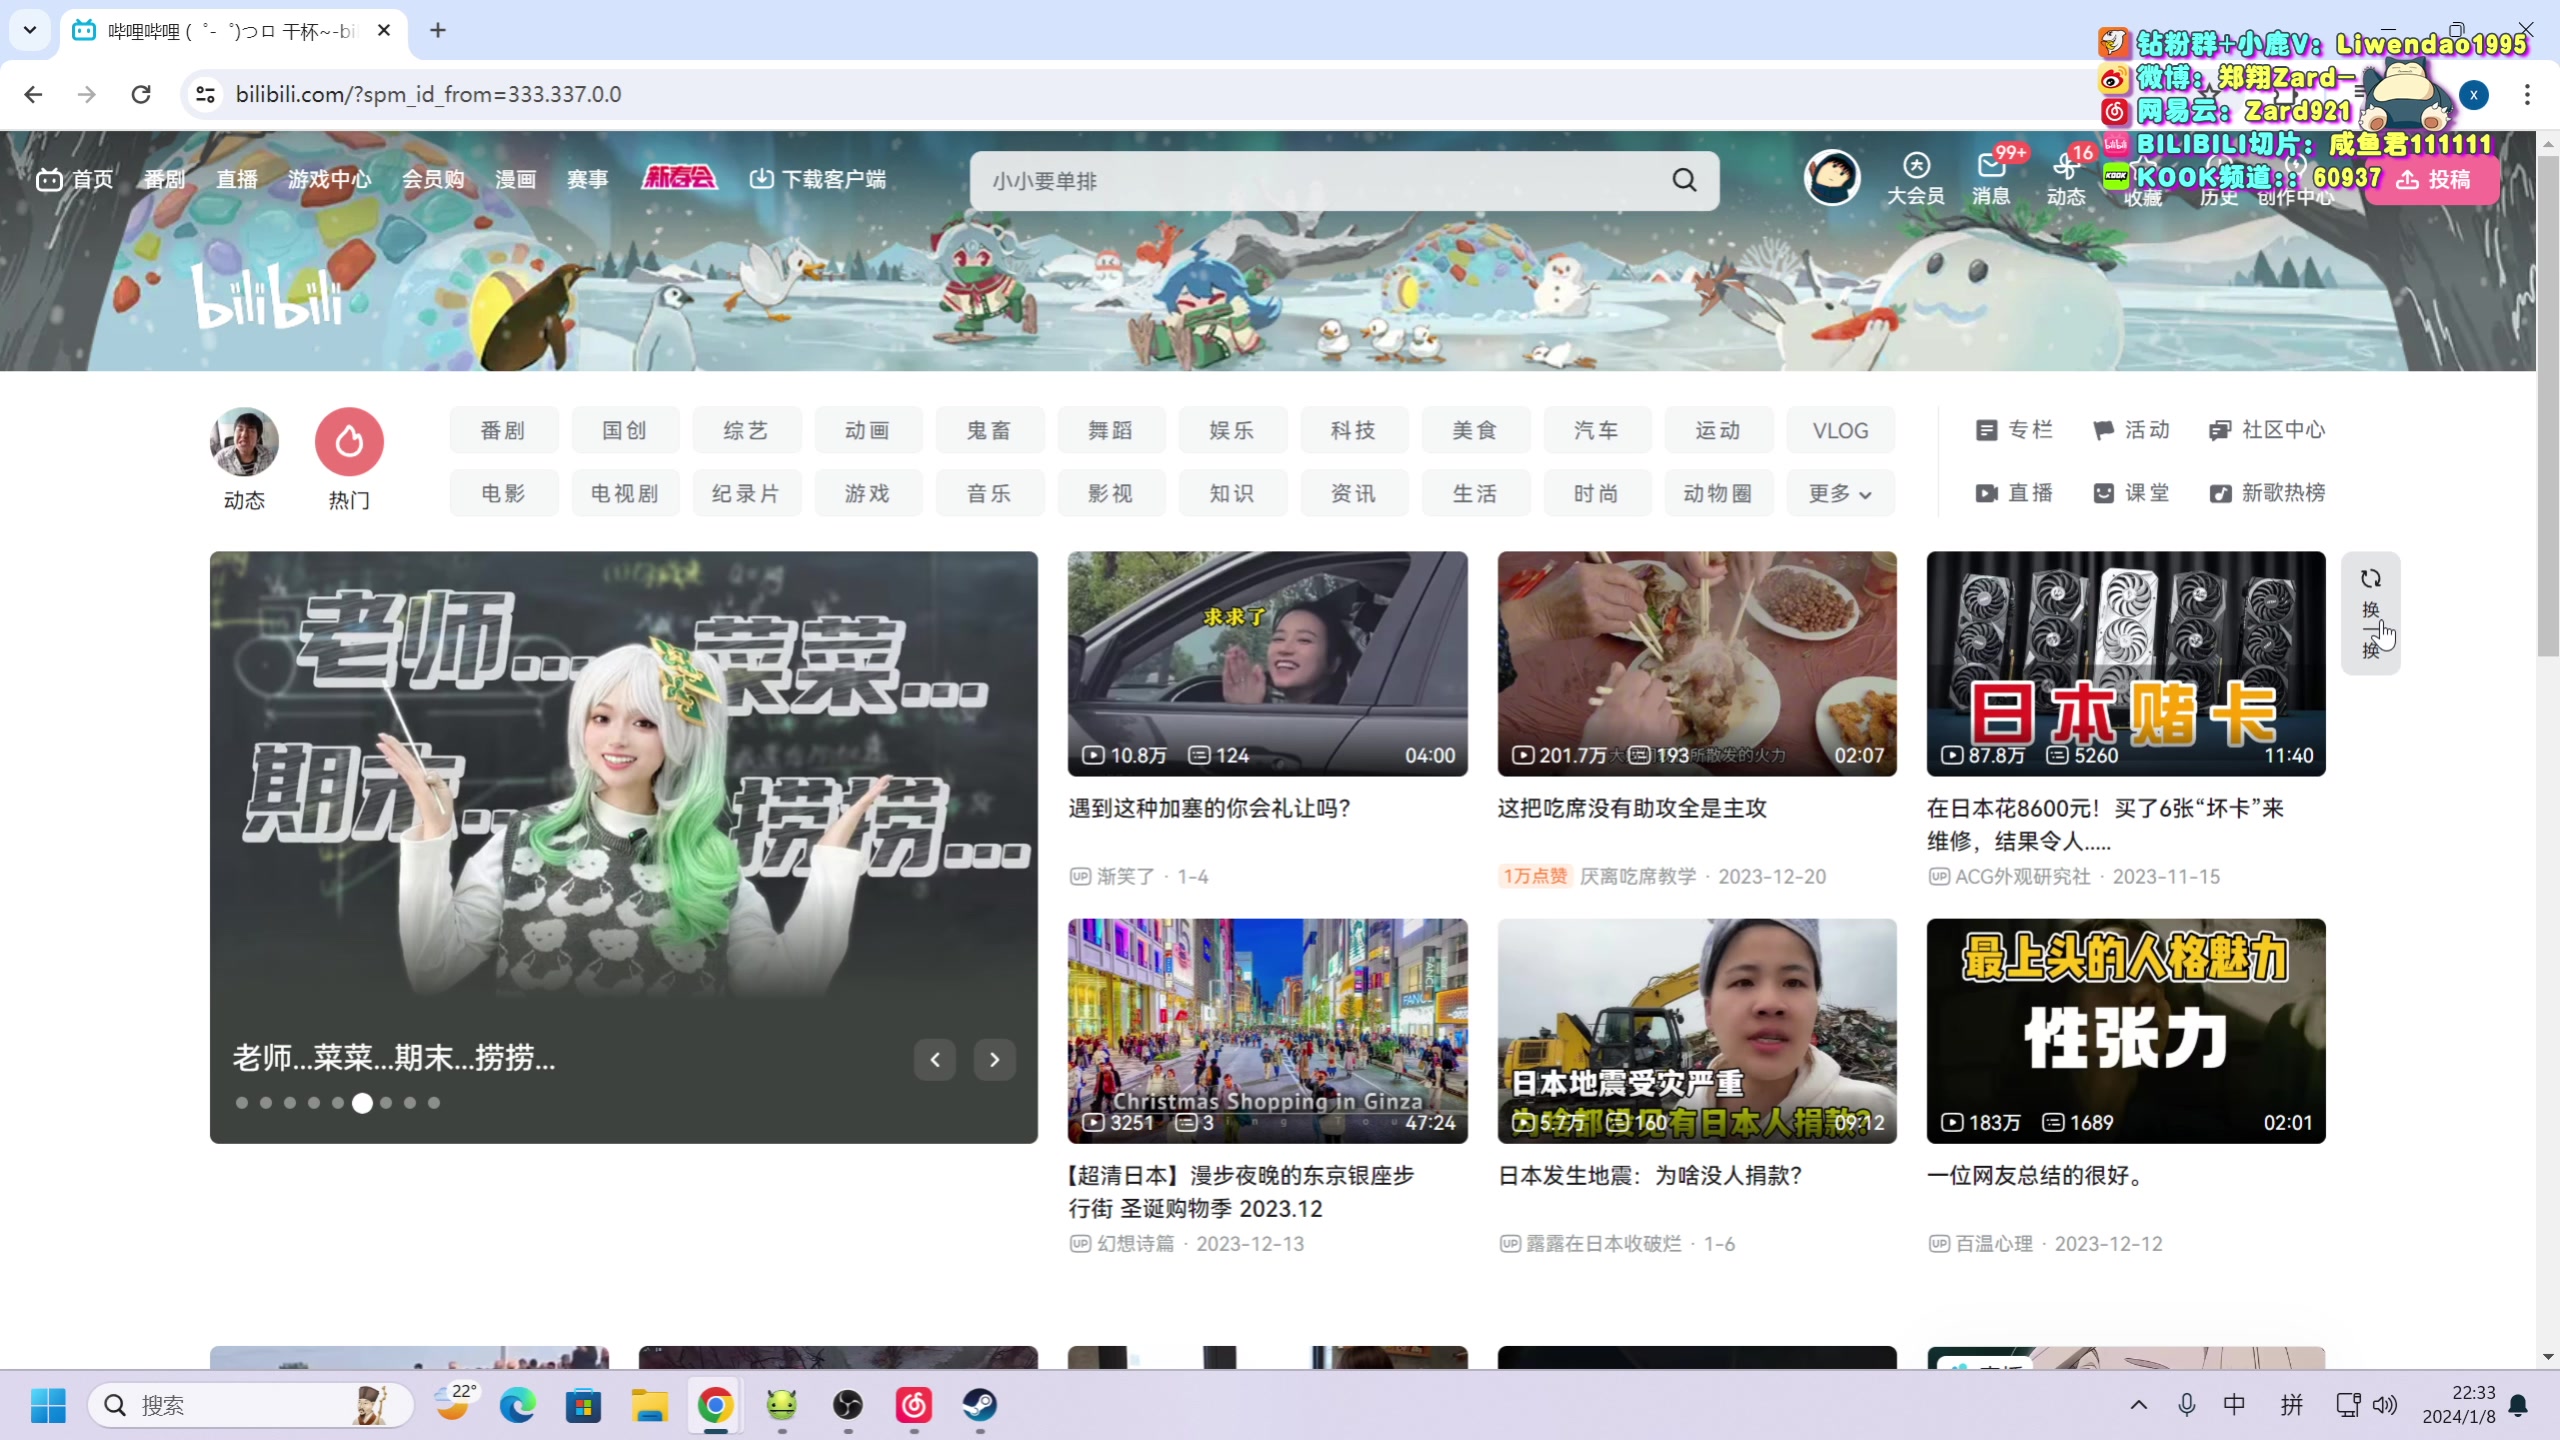Open the 鬼畜 category button
Viewport: 2560px width, 1440px height.
click(x=989, y=430)
